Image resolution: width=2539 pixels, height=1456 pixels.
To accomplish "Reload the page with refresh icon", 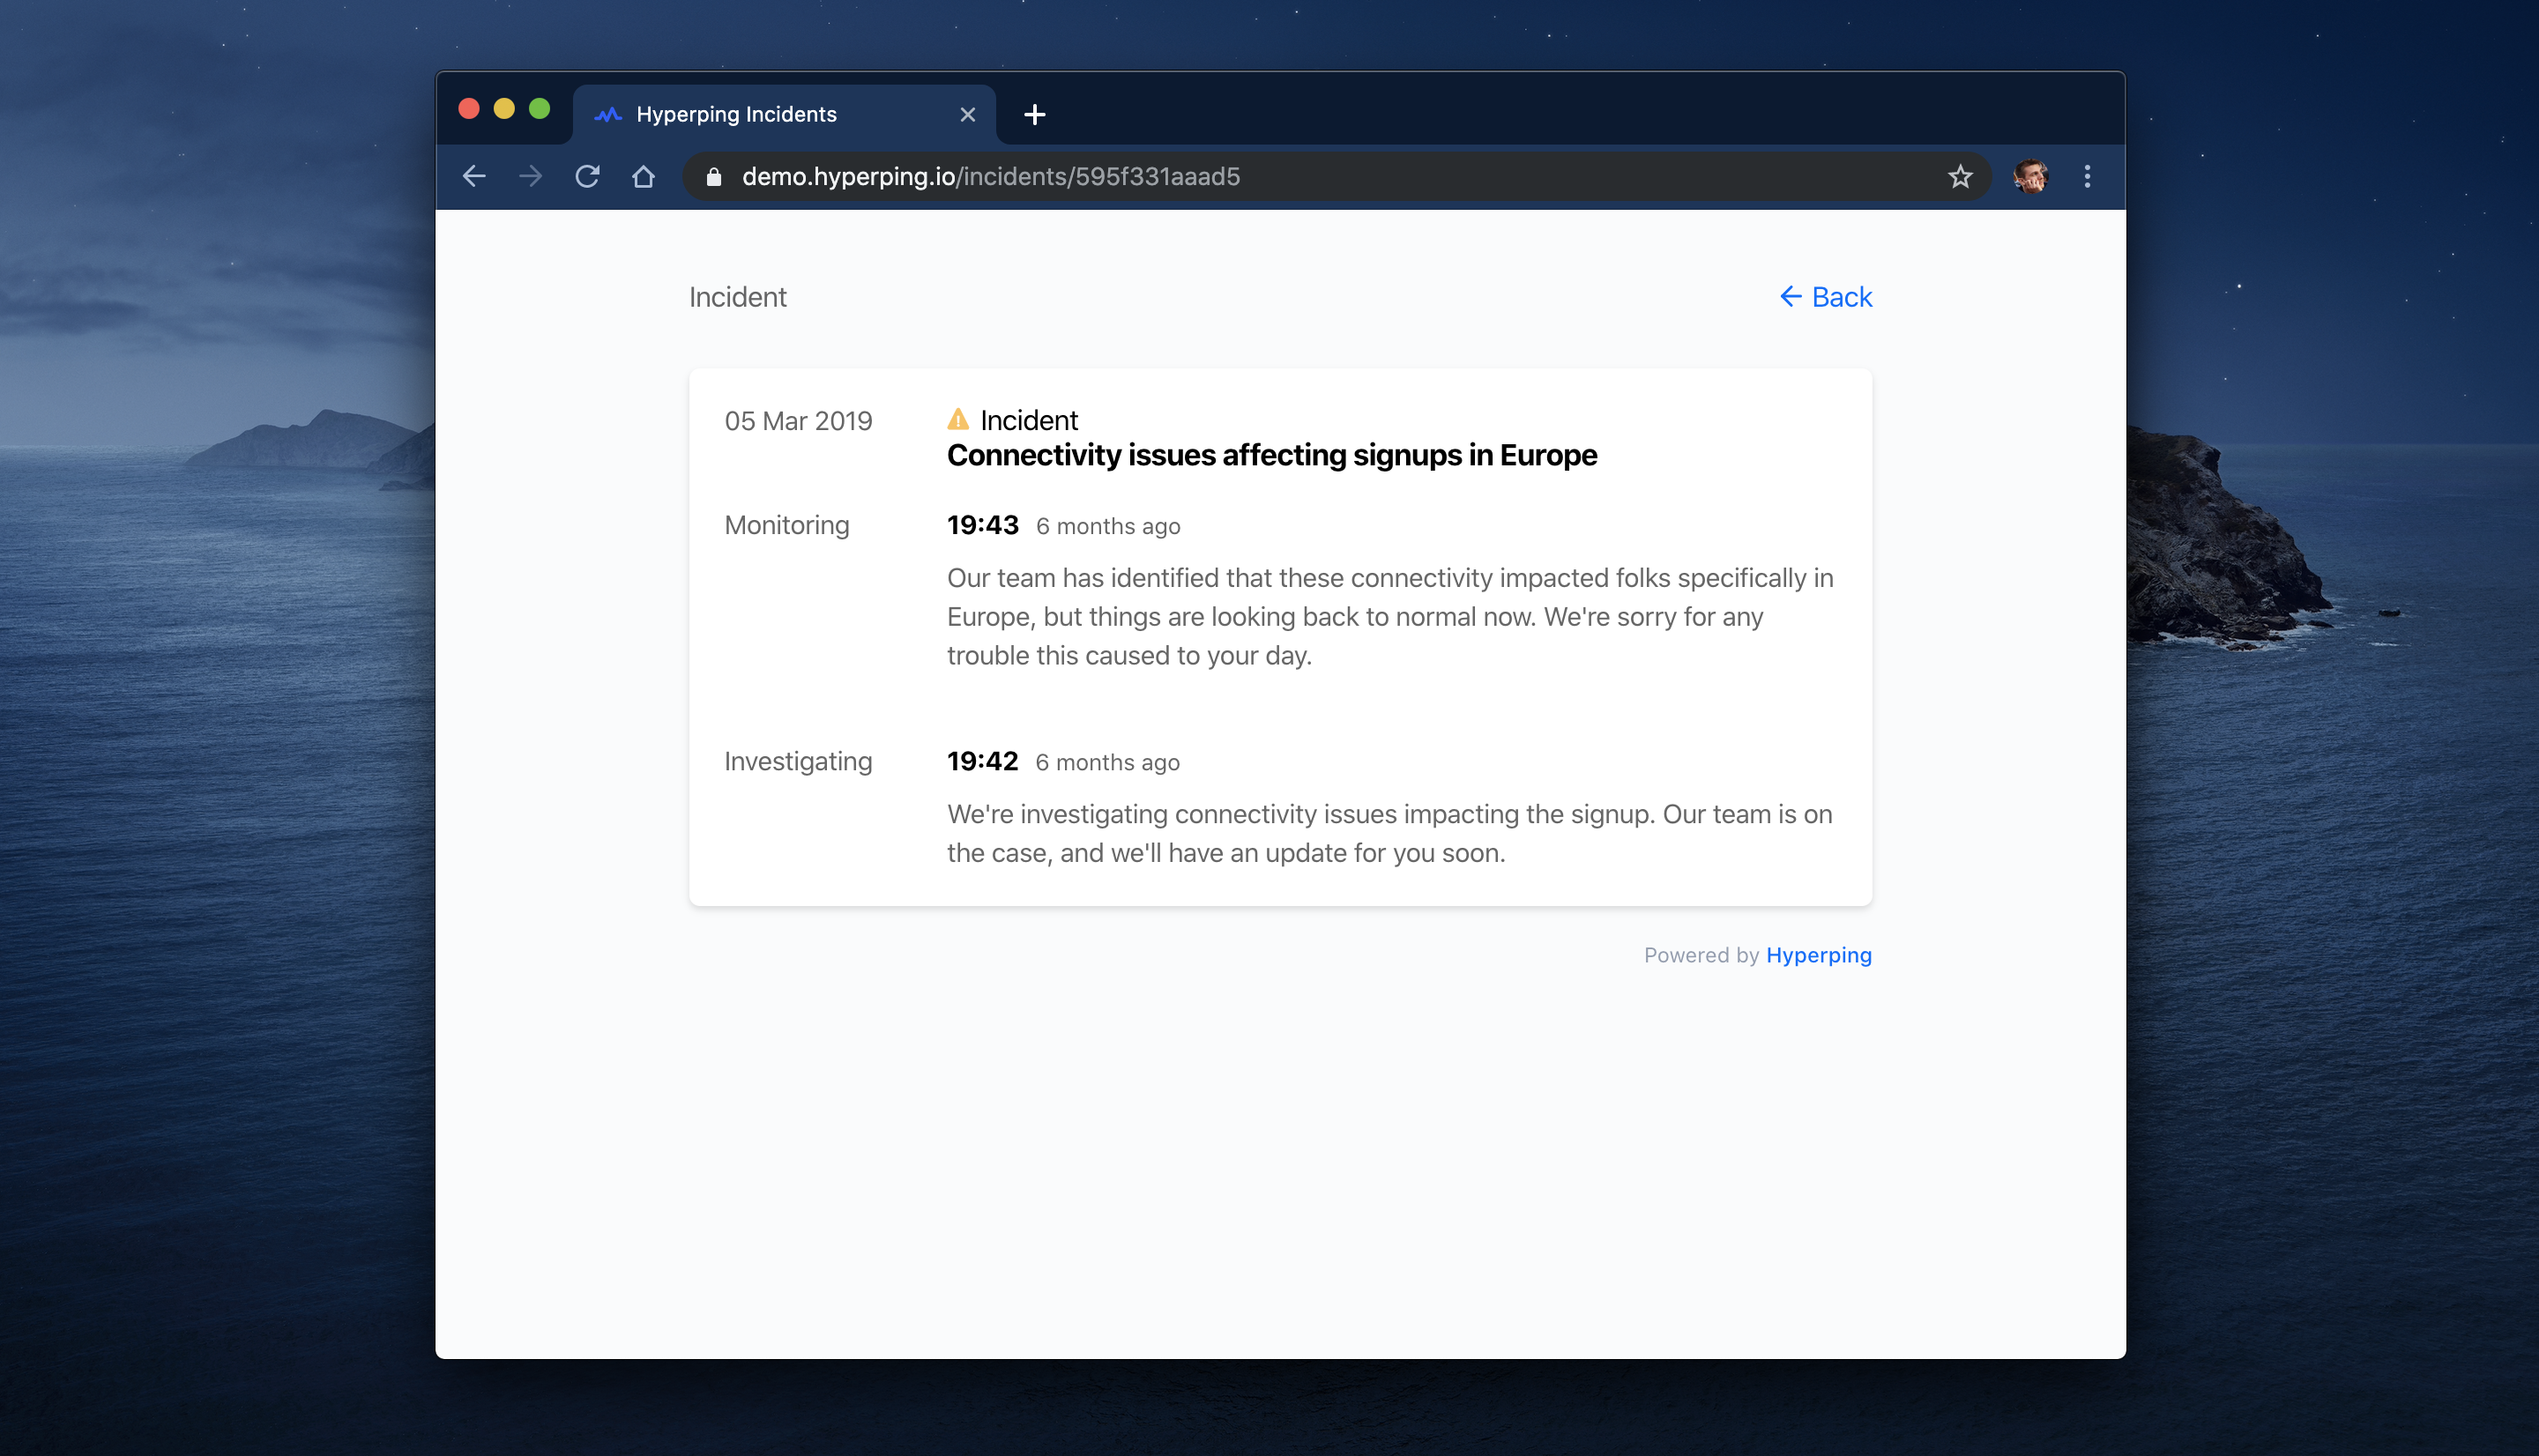I will coord(587,177).
